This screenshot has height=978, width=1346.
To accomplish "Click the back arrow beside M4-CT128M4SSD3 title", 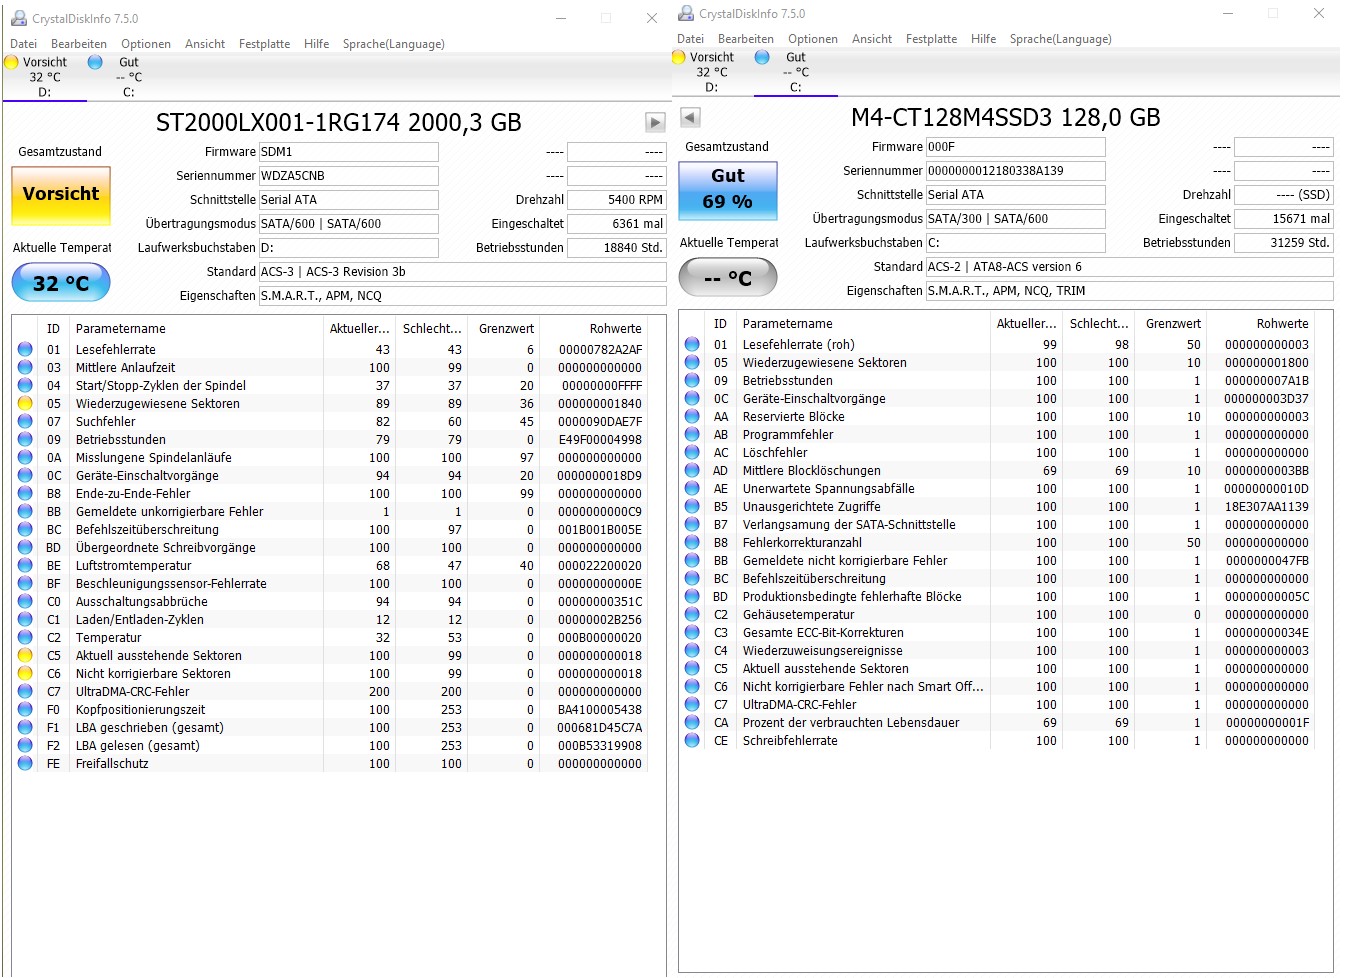I will 688,117.
